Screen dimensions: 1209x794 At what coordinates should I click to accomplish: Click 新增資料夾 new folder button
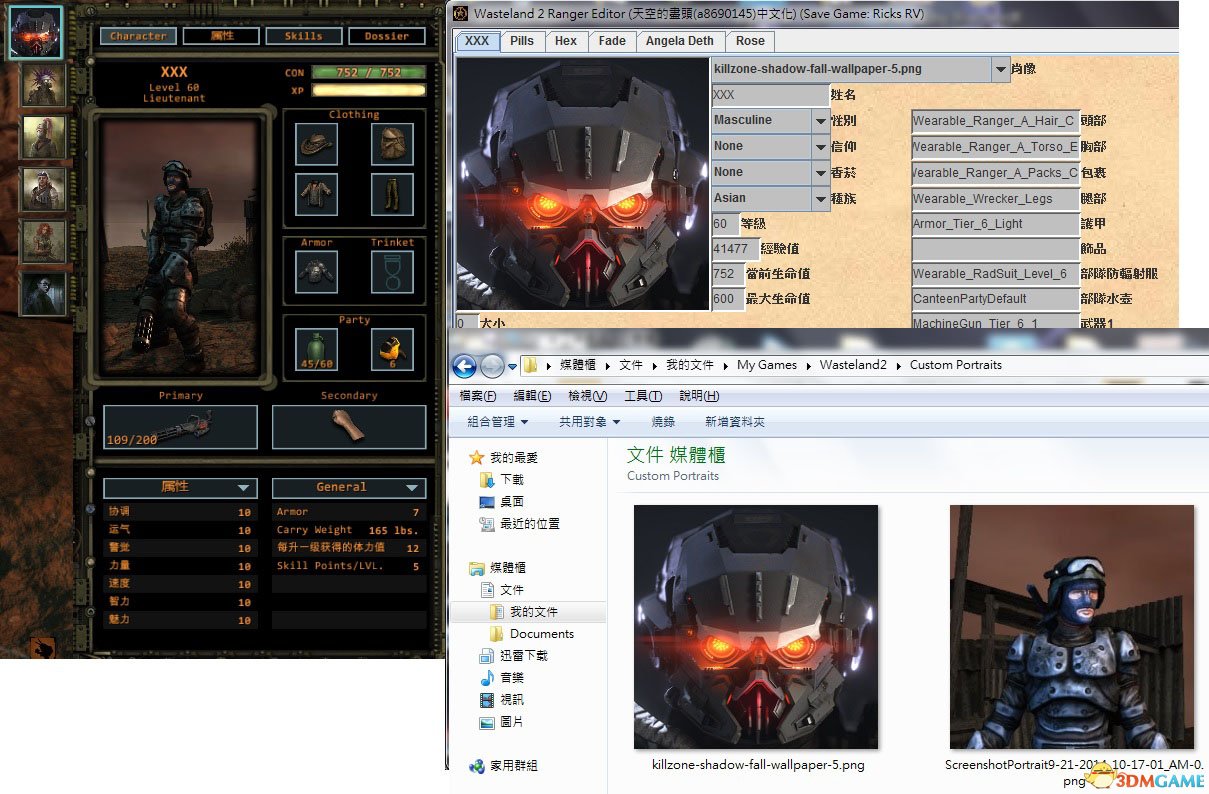point(735,422)
